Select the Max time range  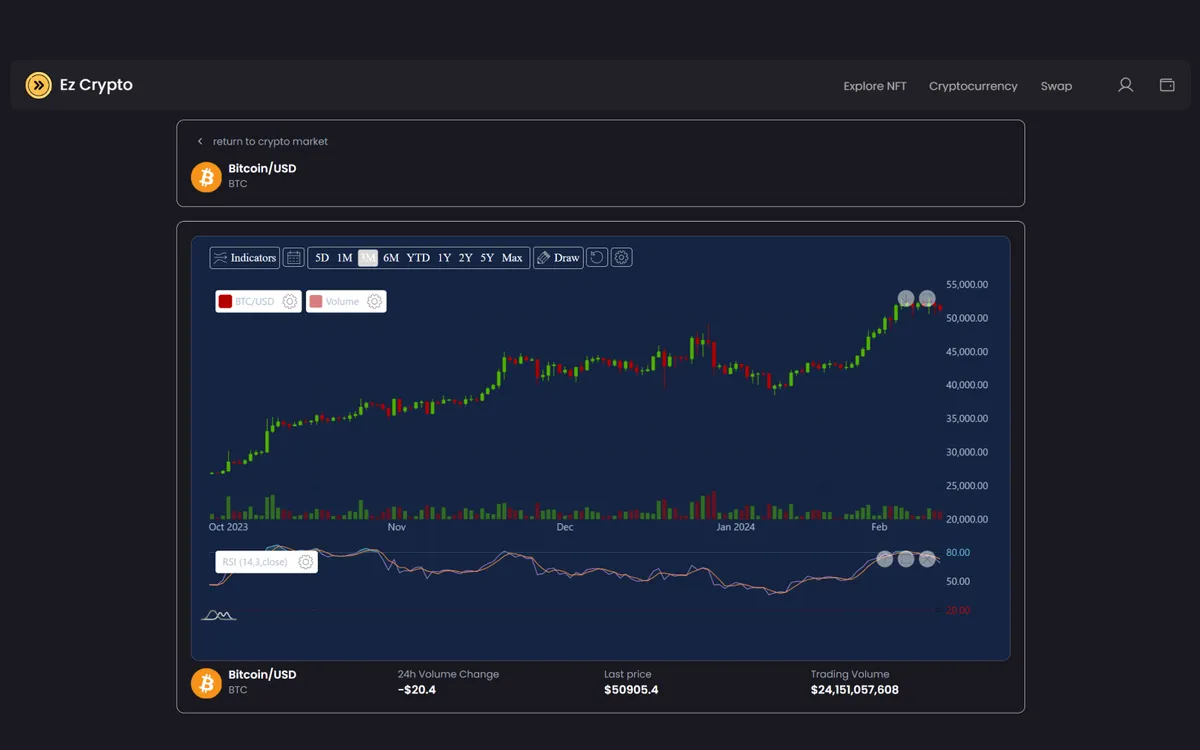(x=512, y=258)
